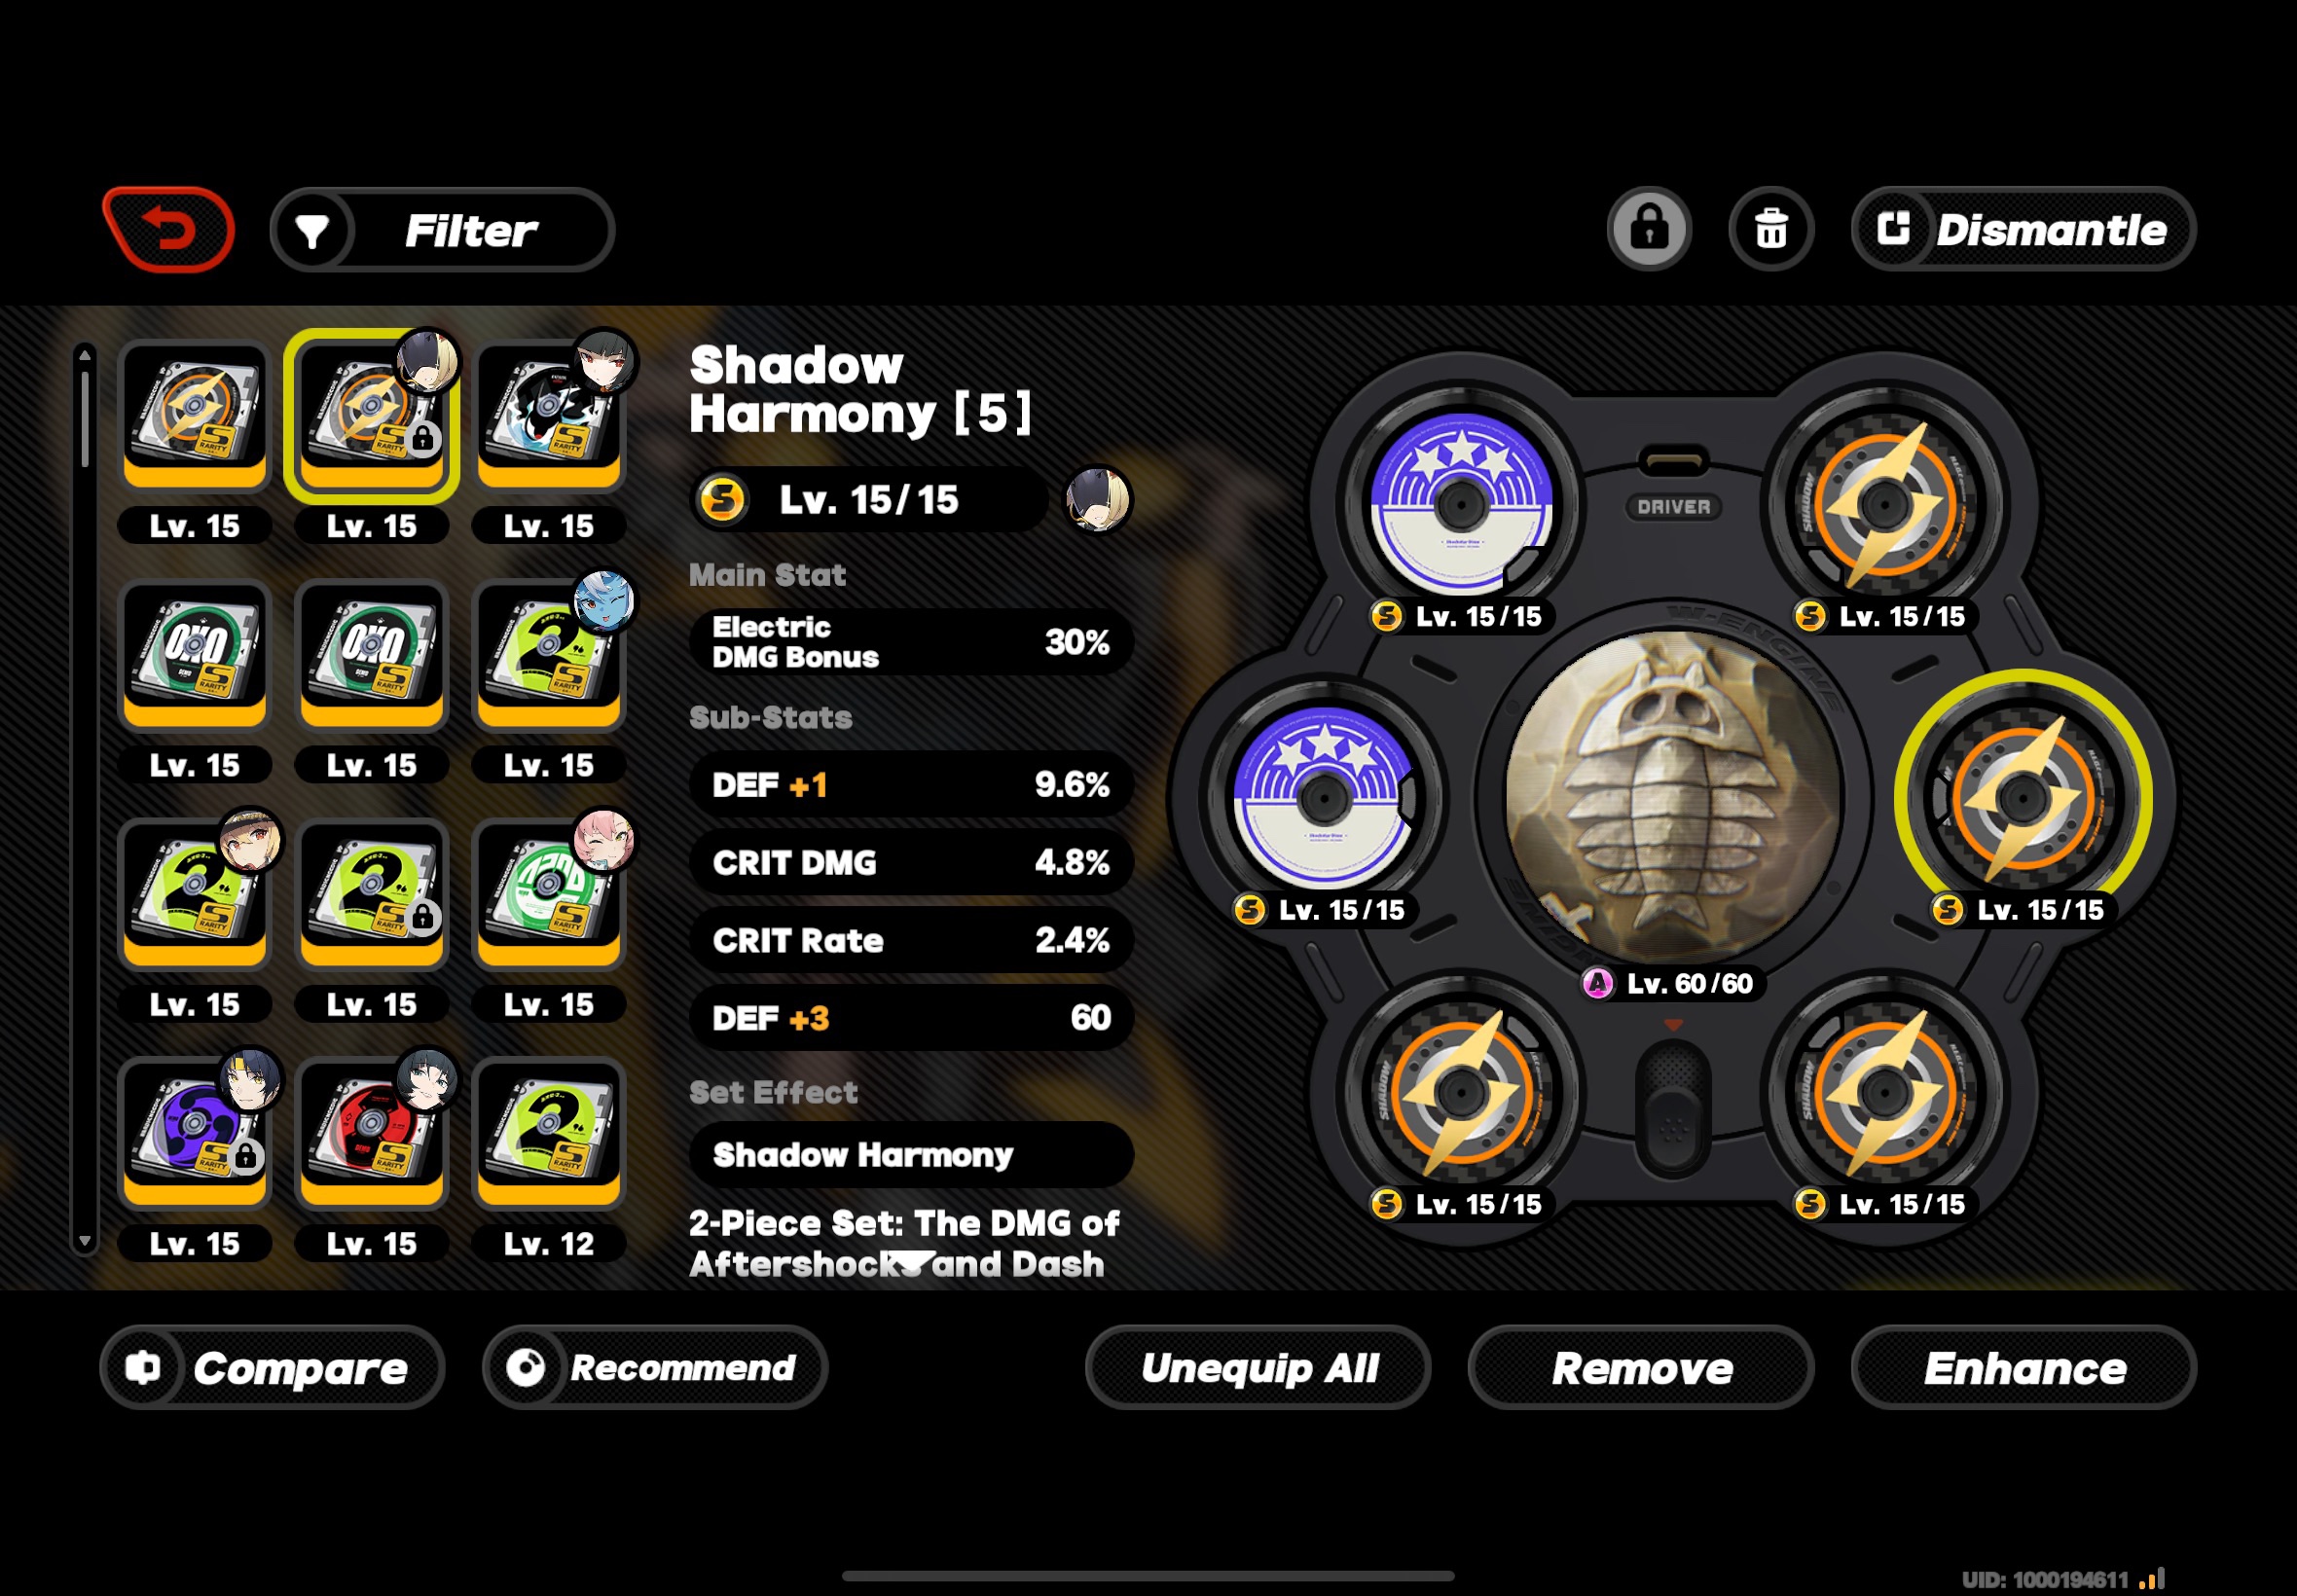Click the Remove button

(x=1641, y=1367)
